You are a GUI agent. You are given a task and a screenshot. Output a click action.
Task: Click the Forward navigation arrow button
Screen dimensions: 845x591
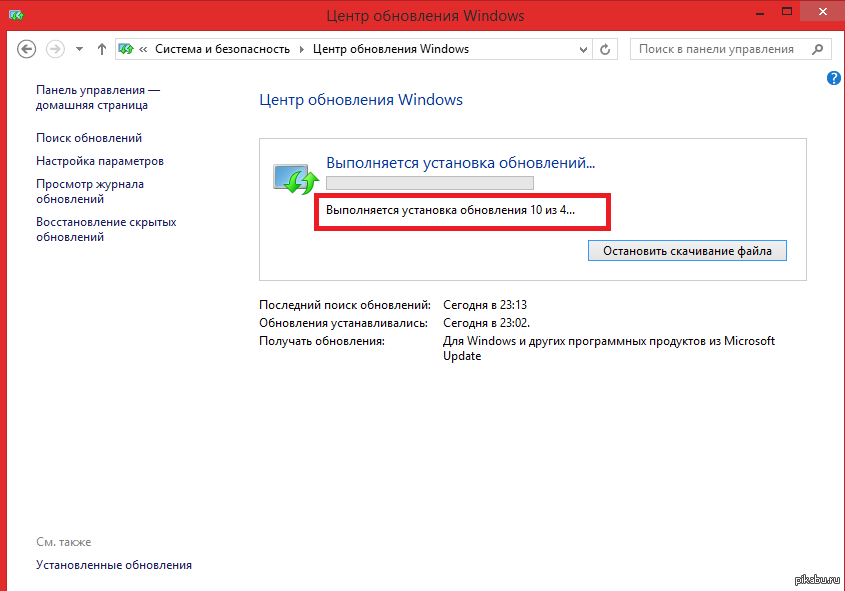coord(55,49)
